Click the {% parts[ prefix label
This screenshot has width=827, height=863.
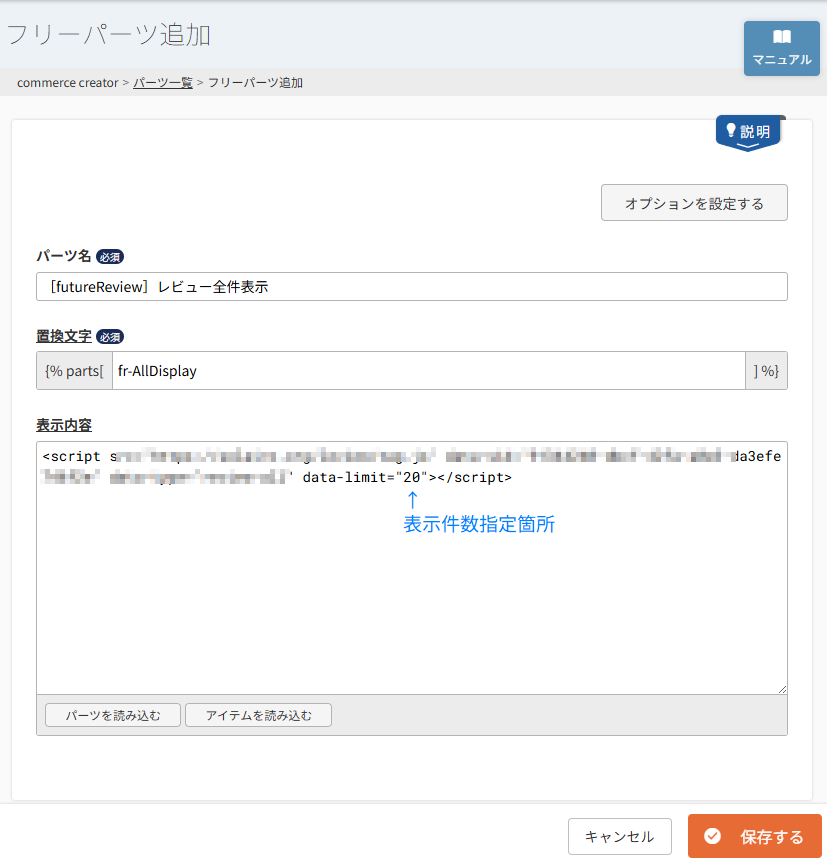point(74,371)
